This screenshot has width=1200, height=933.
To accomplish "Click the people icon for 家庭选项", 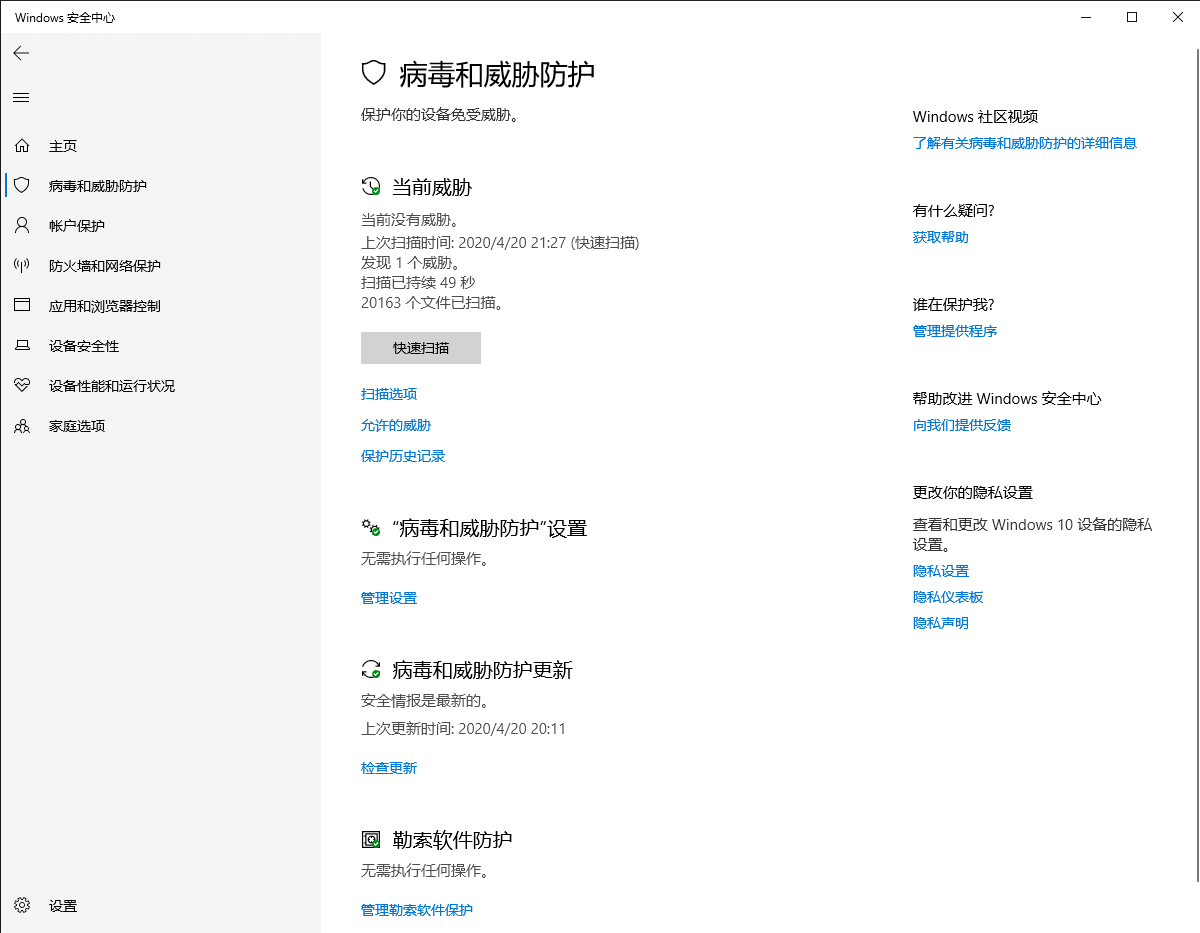I will click(x=22, y=426).
